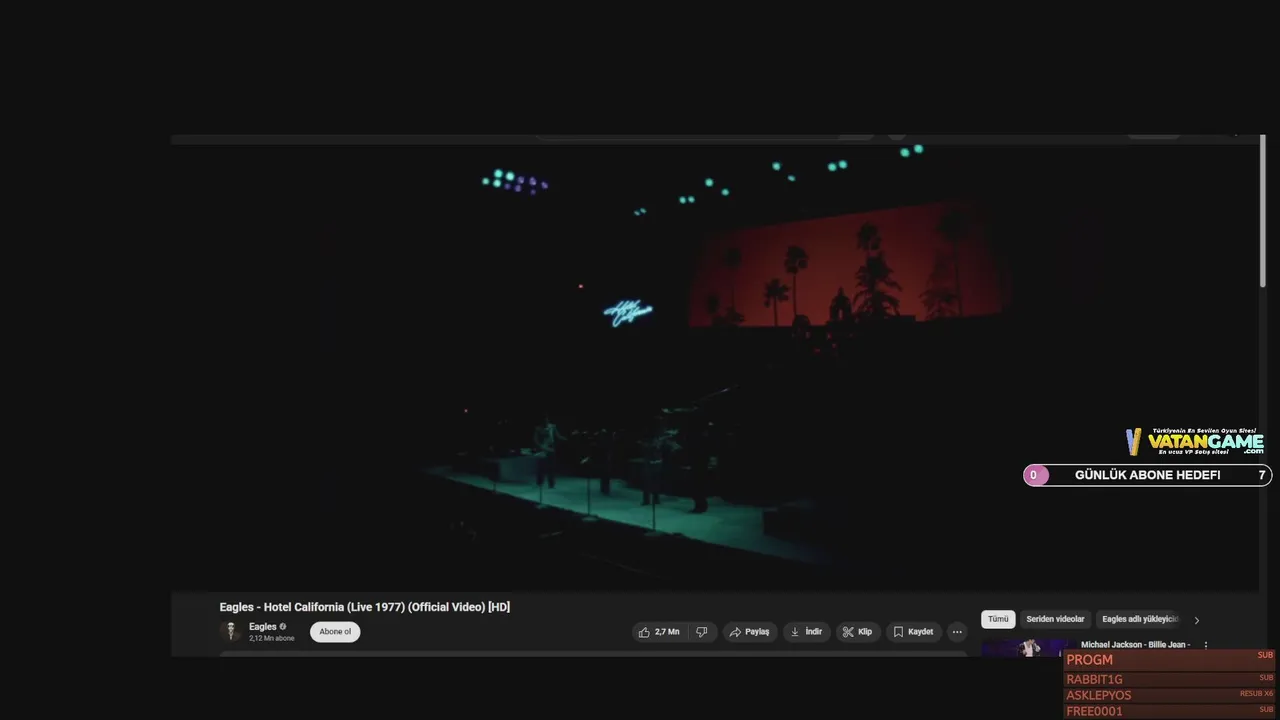Like the Hotel California video
This screenshot has width=1280, height=720.
pos(659,632)
